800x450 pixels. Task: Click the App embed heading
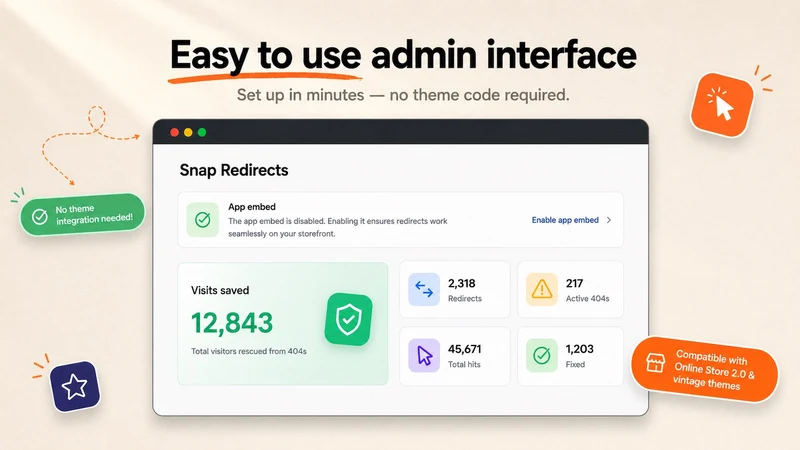[252, 207]
